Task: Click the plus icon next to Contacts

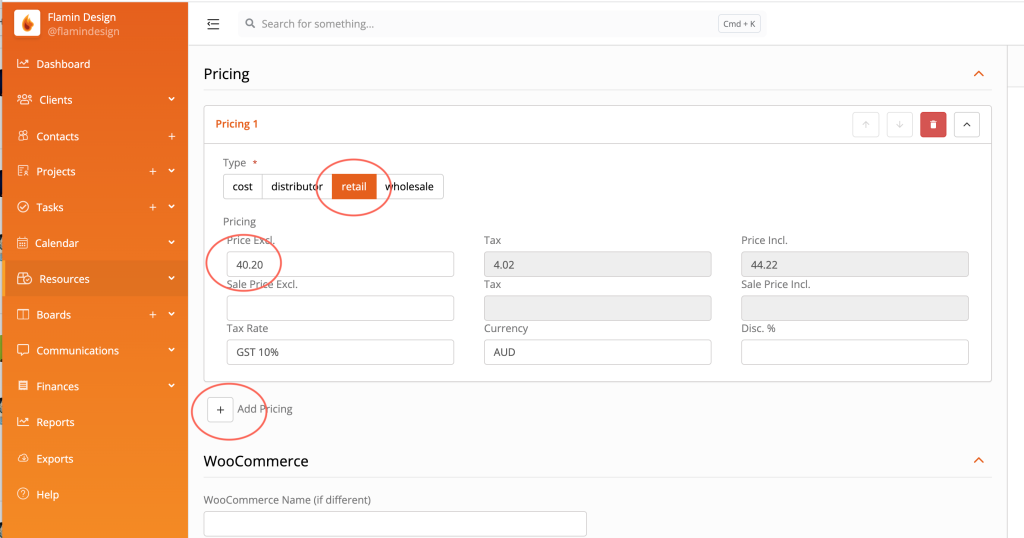Action: point(171,136)
